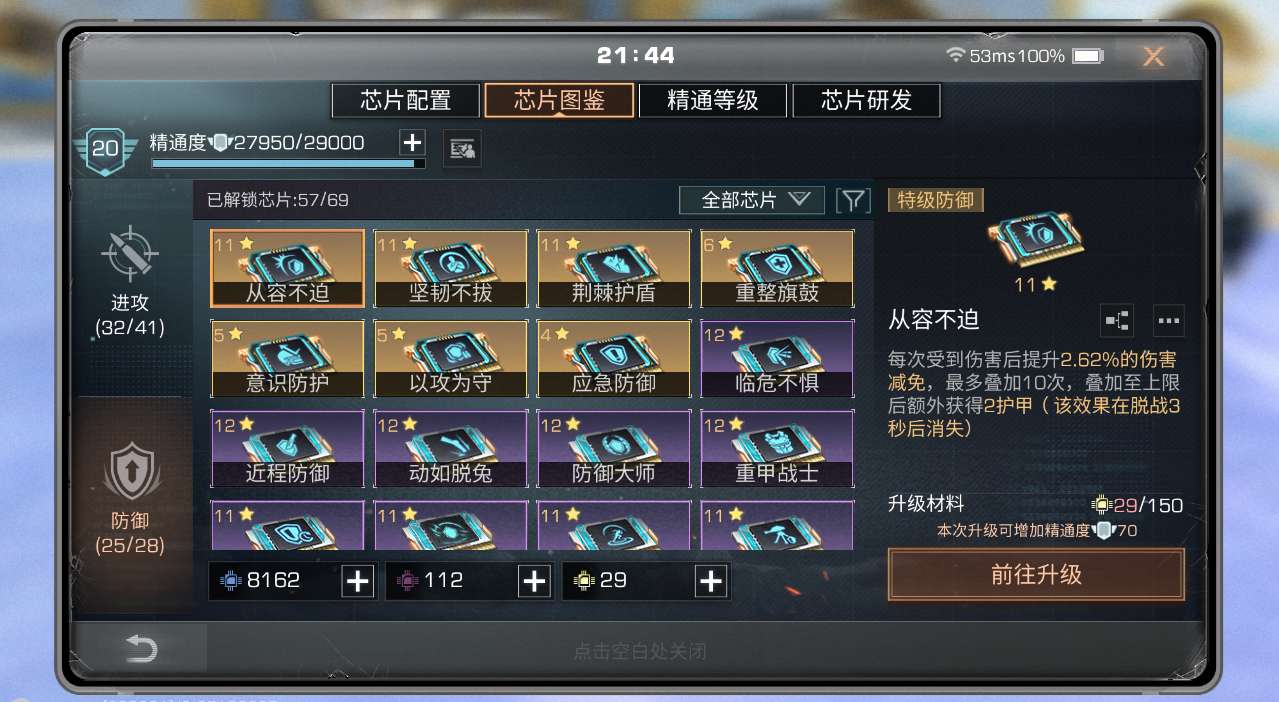Viewport: 1279px width, 702px height.
Task: Add more blue chip currency (8162)
Action: (x=358, y=580)
